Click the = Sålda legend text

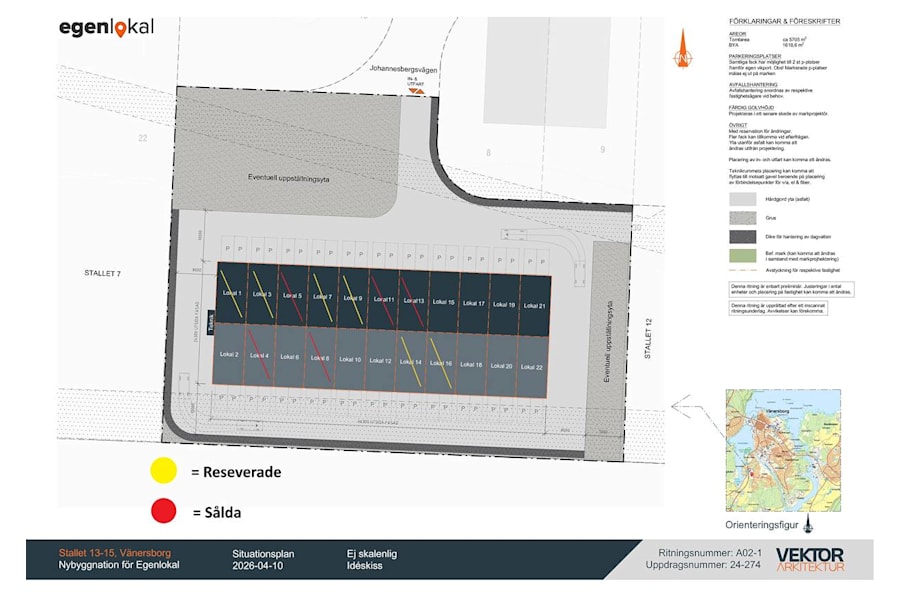click(217, 512)
